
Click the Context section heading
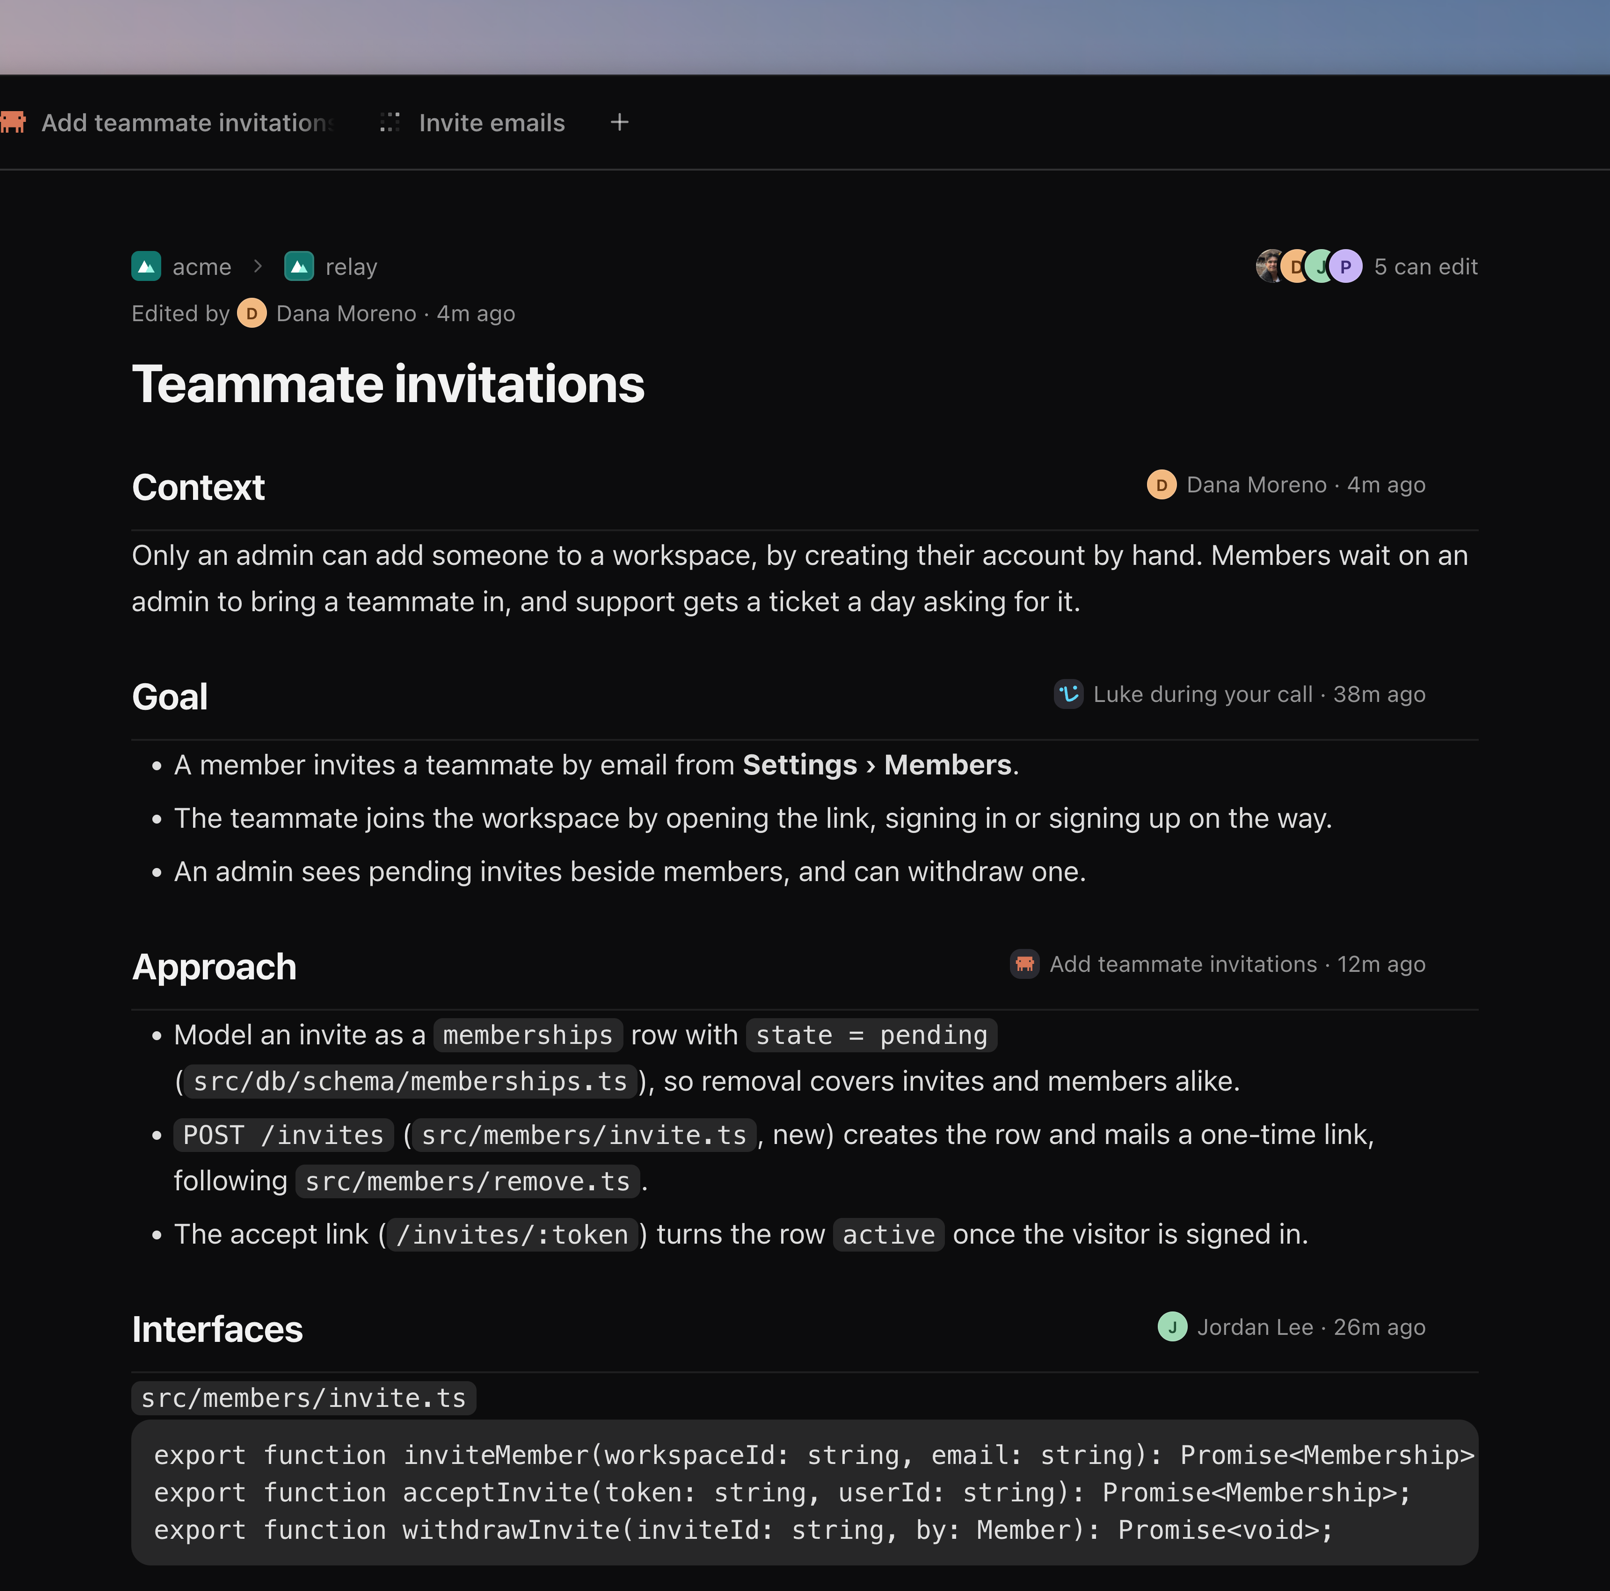point(198,487)
